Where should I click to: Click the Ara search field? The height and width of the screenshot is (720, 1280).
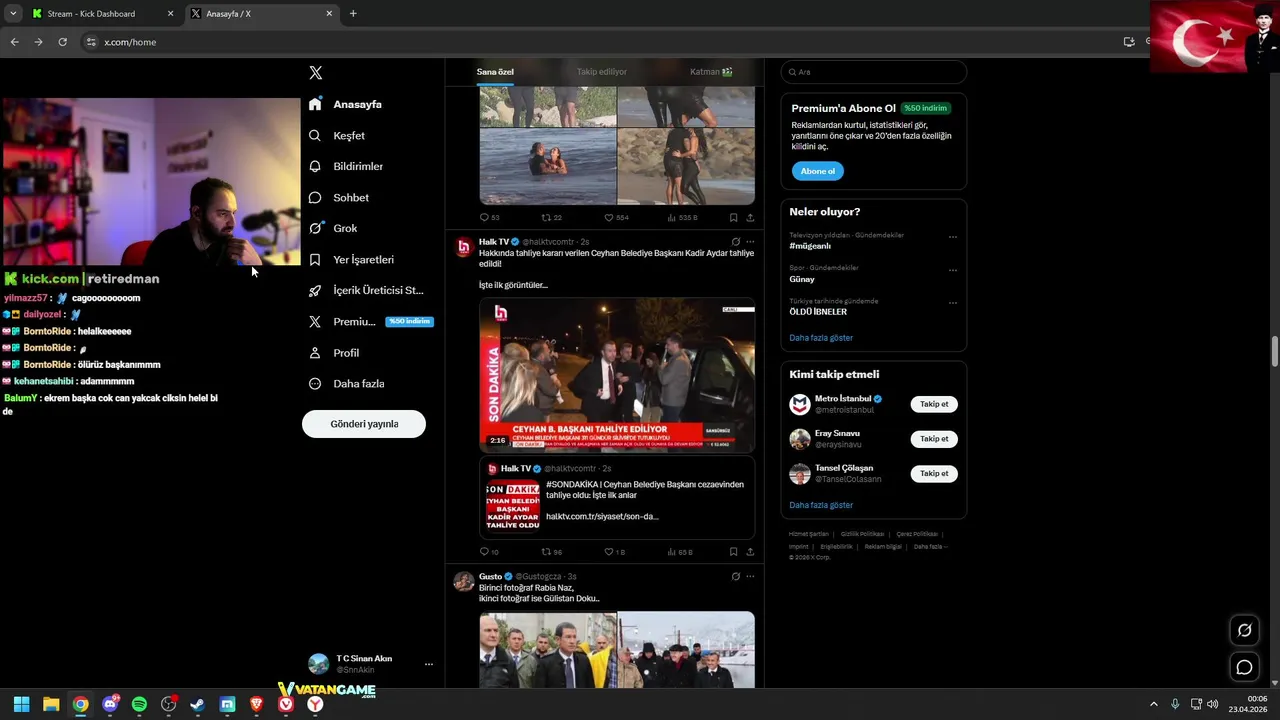pyautogui.click(x=874, y=72)
